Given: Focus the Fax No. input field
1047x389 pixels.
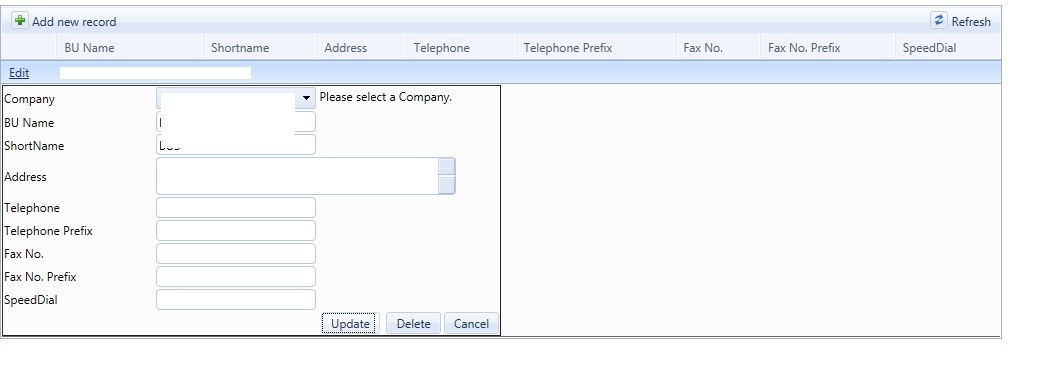Looking at the screenshot, I should click(236, 254).
